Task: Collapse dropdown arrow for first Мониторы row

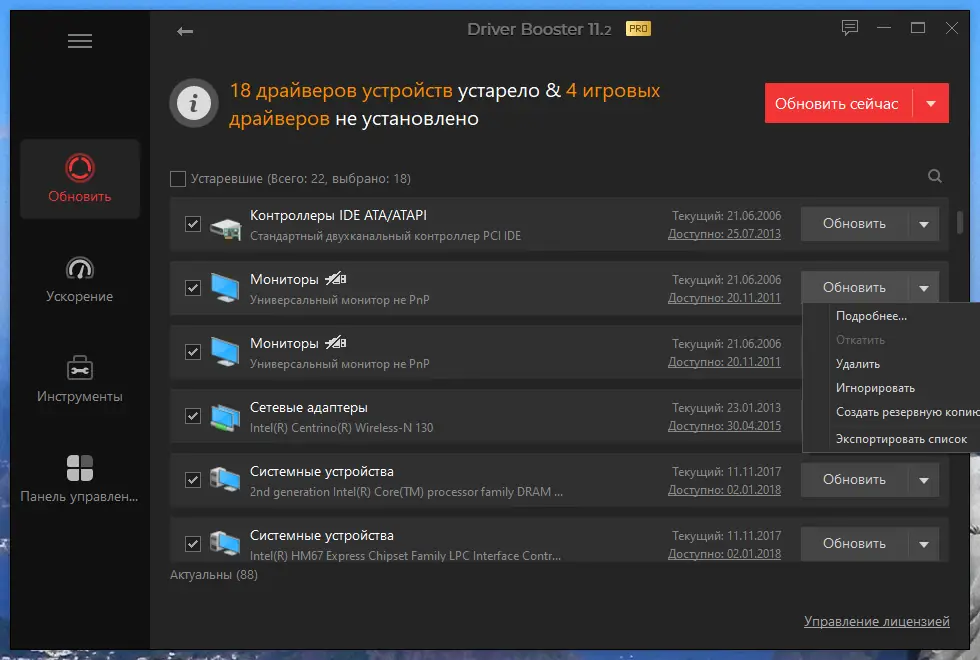Action: click(x=924, y=288)
